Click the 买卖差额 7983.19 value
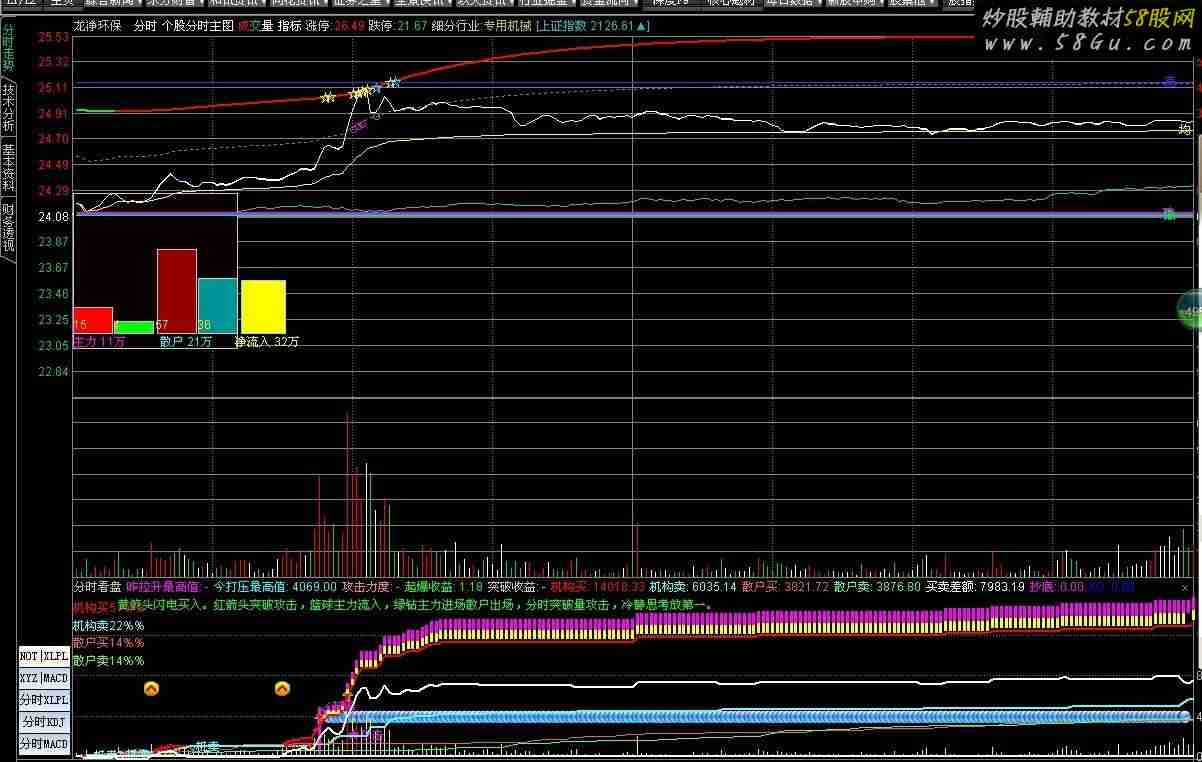This screenshot has width=1202, height=762. [x=975, y=587]
